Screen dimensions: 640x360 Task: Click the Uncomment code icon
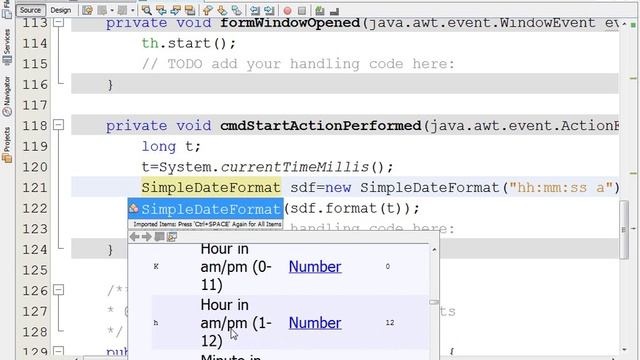pos(334,11)
